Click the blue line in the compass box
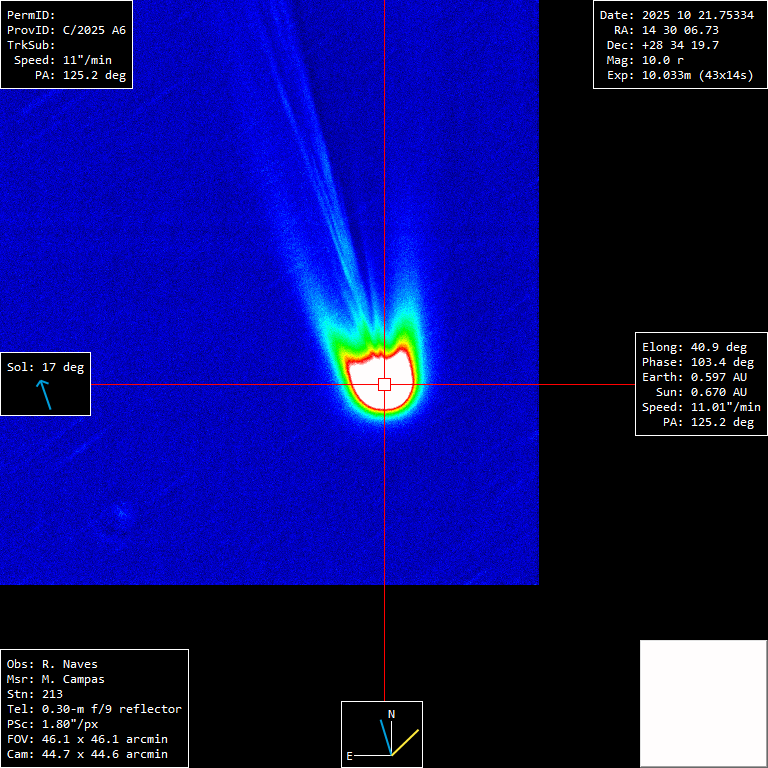The height and width of the screenshot is (768, 768). 384,737
